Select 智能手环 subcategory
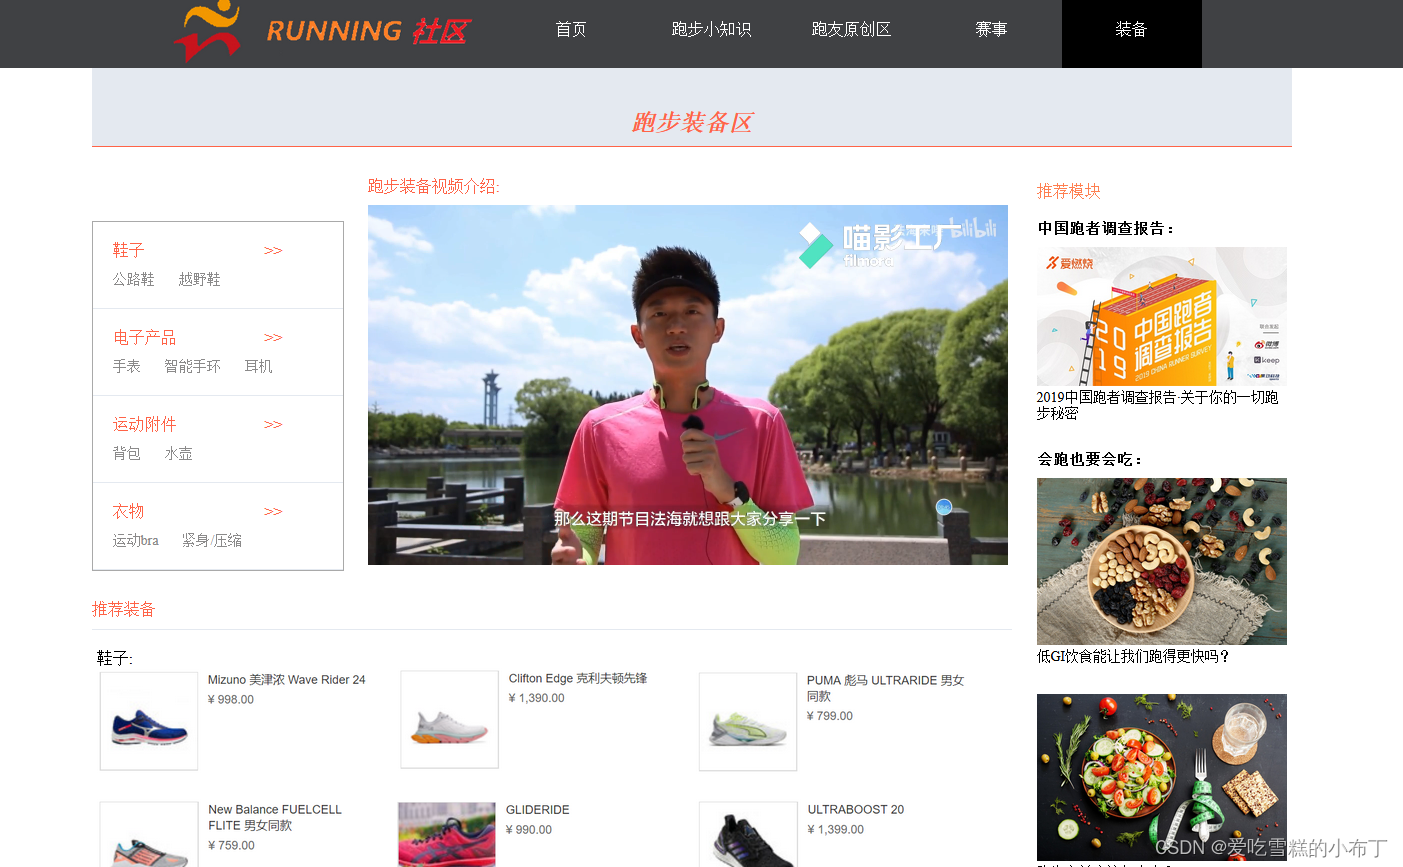The image size is (1403, 867). point(192,366)
